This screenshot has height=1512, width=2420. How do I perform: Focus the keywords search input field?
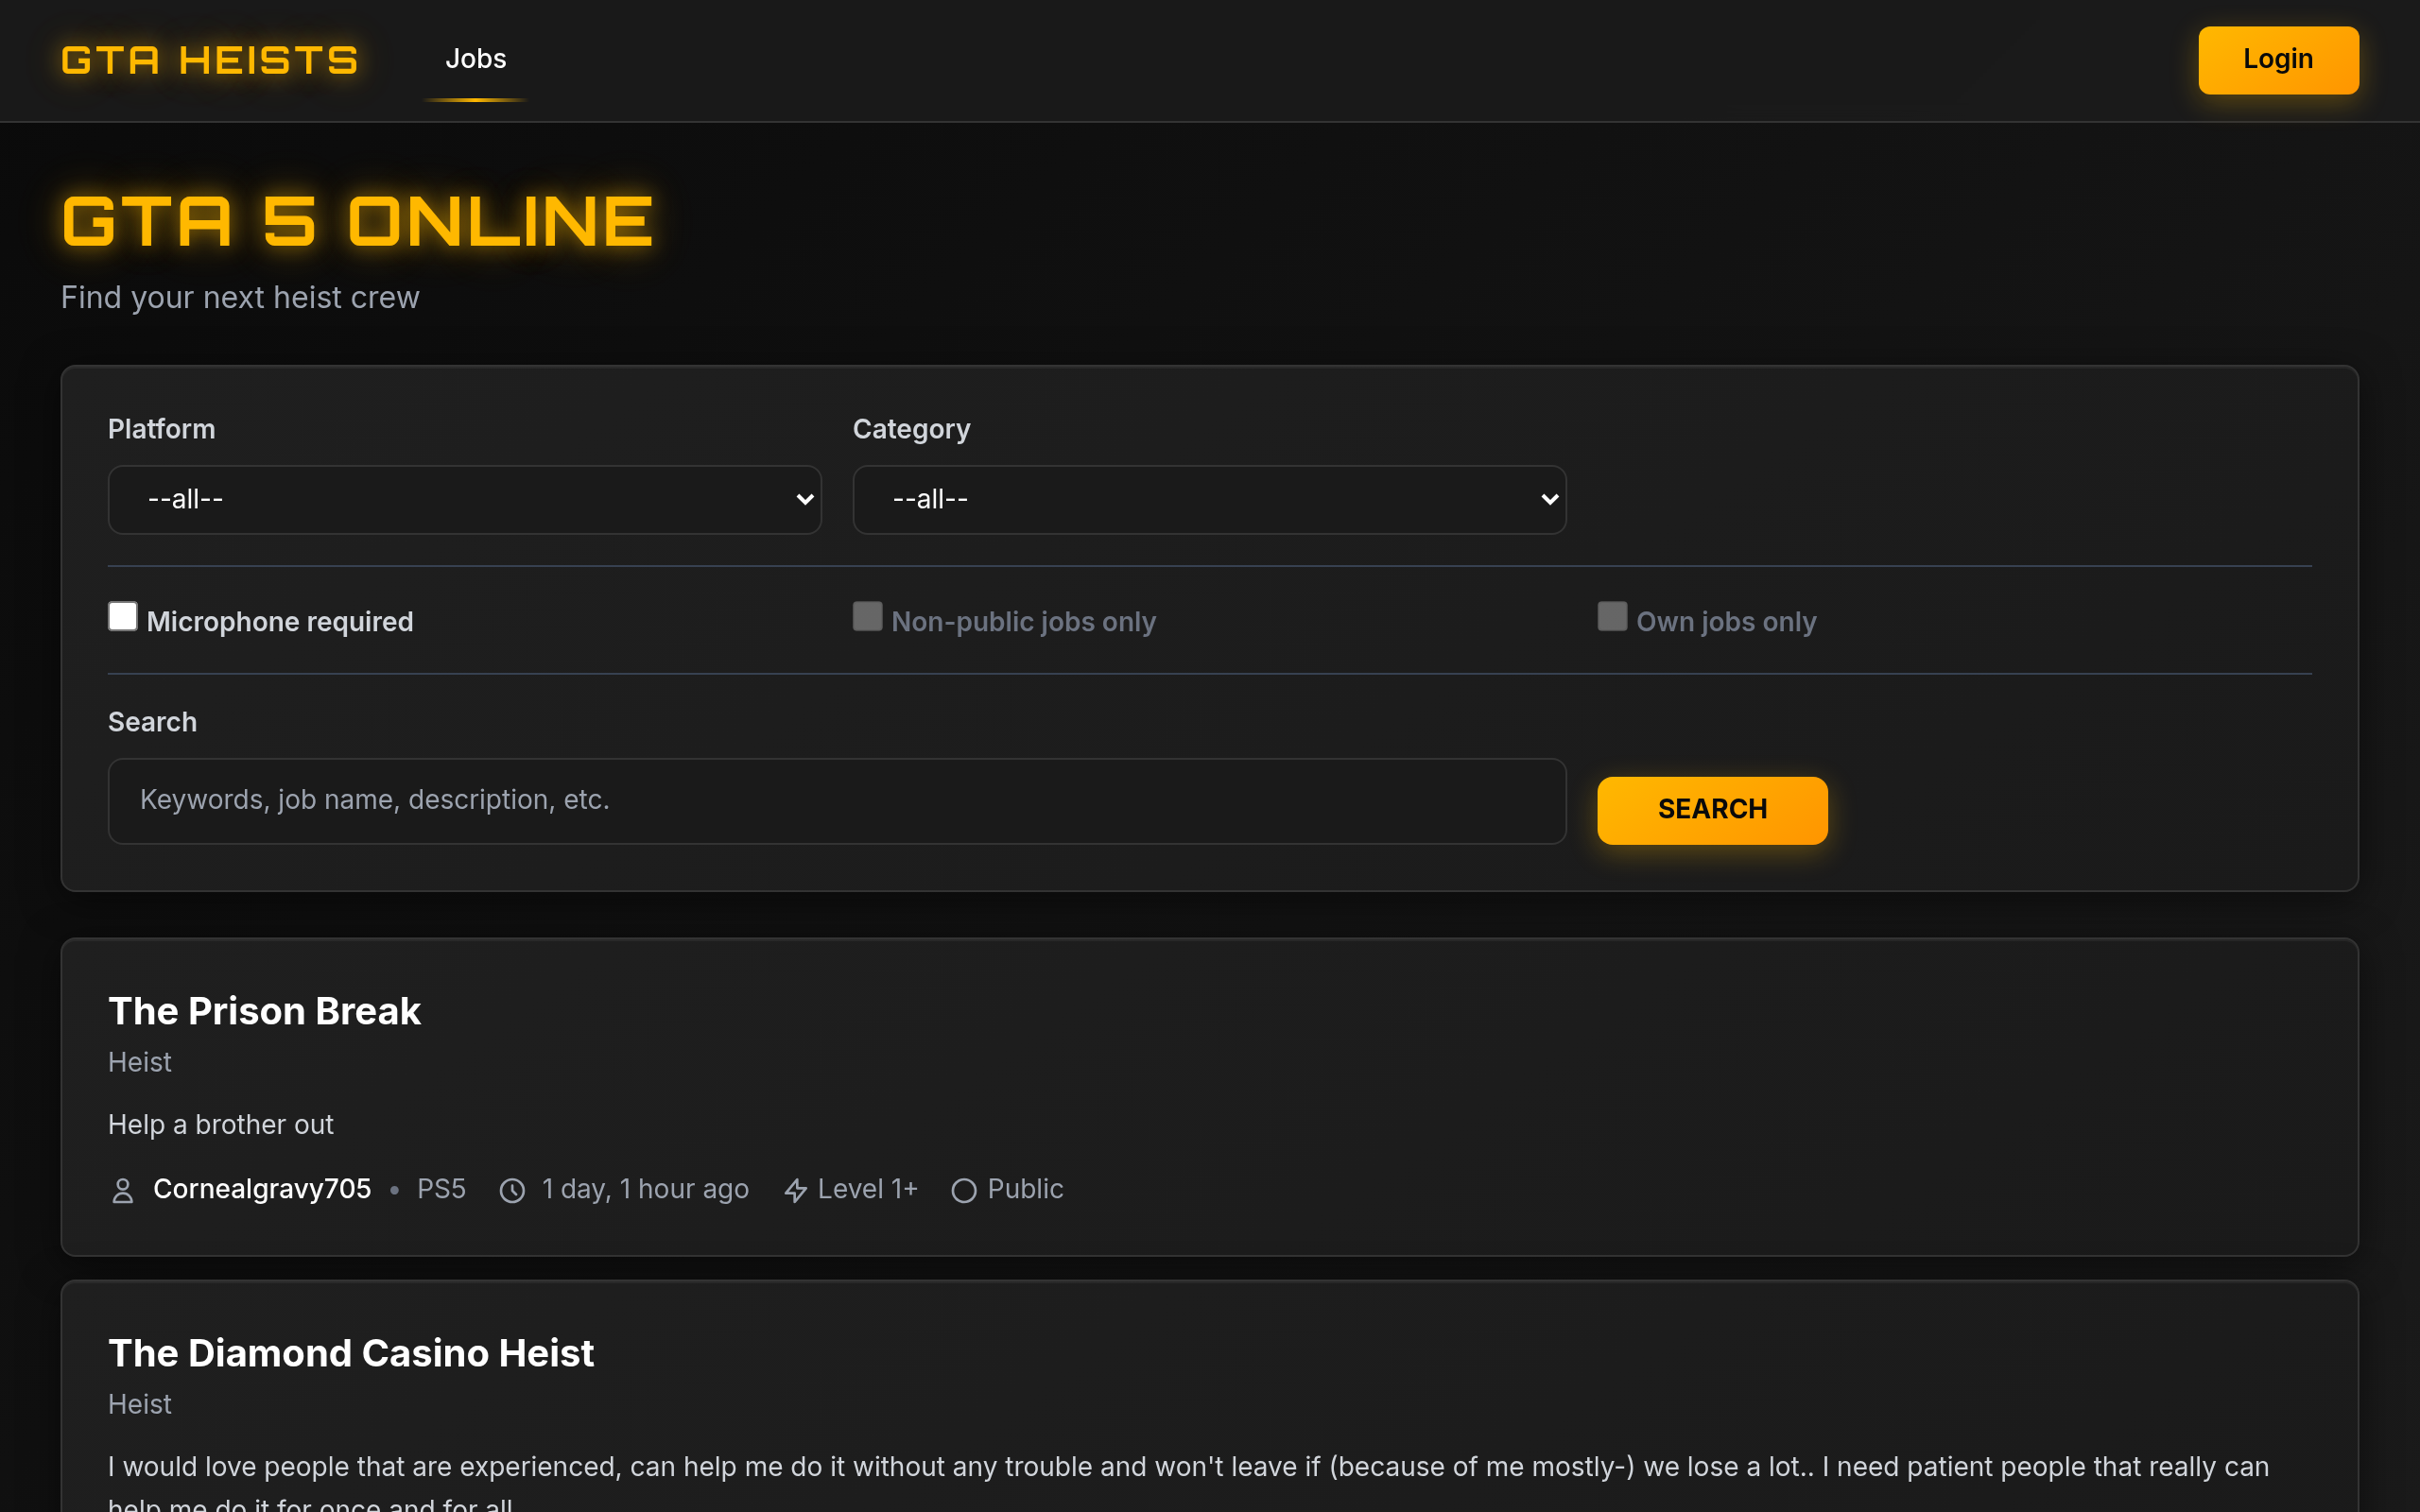(x=836, y=800)
